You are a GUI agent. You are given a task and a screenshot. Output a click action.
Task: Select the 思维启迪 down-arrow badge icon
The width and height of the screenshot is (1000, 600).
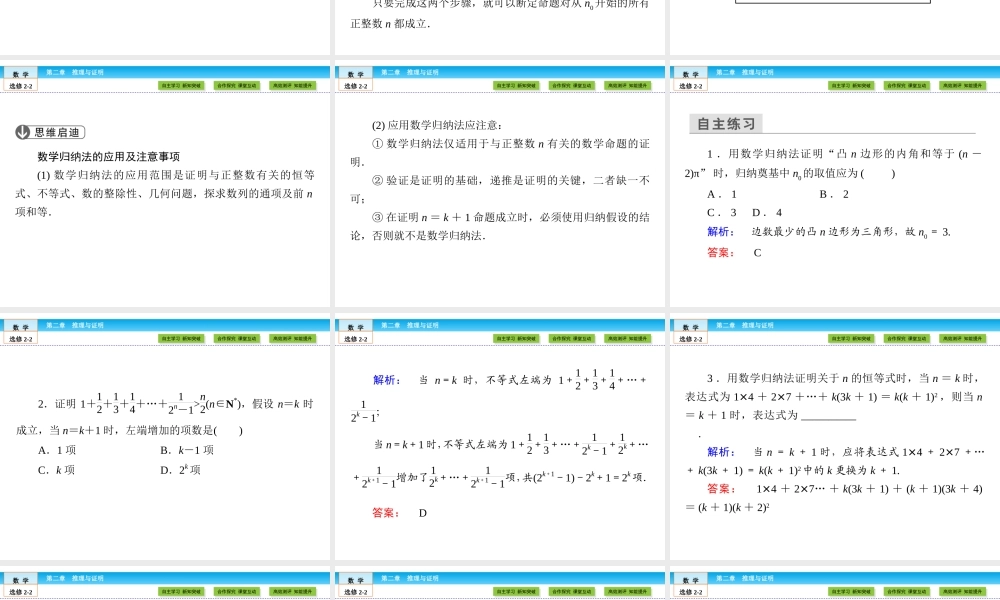(x=21, y=130)
